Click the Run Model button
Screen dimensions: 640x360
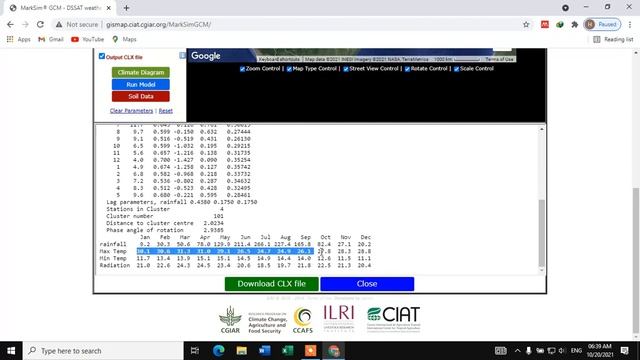click(141, 84)
